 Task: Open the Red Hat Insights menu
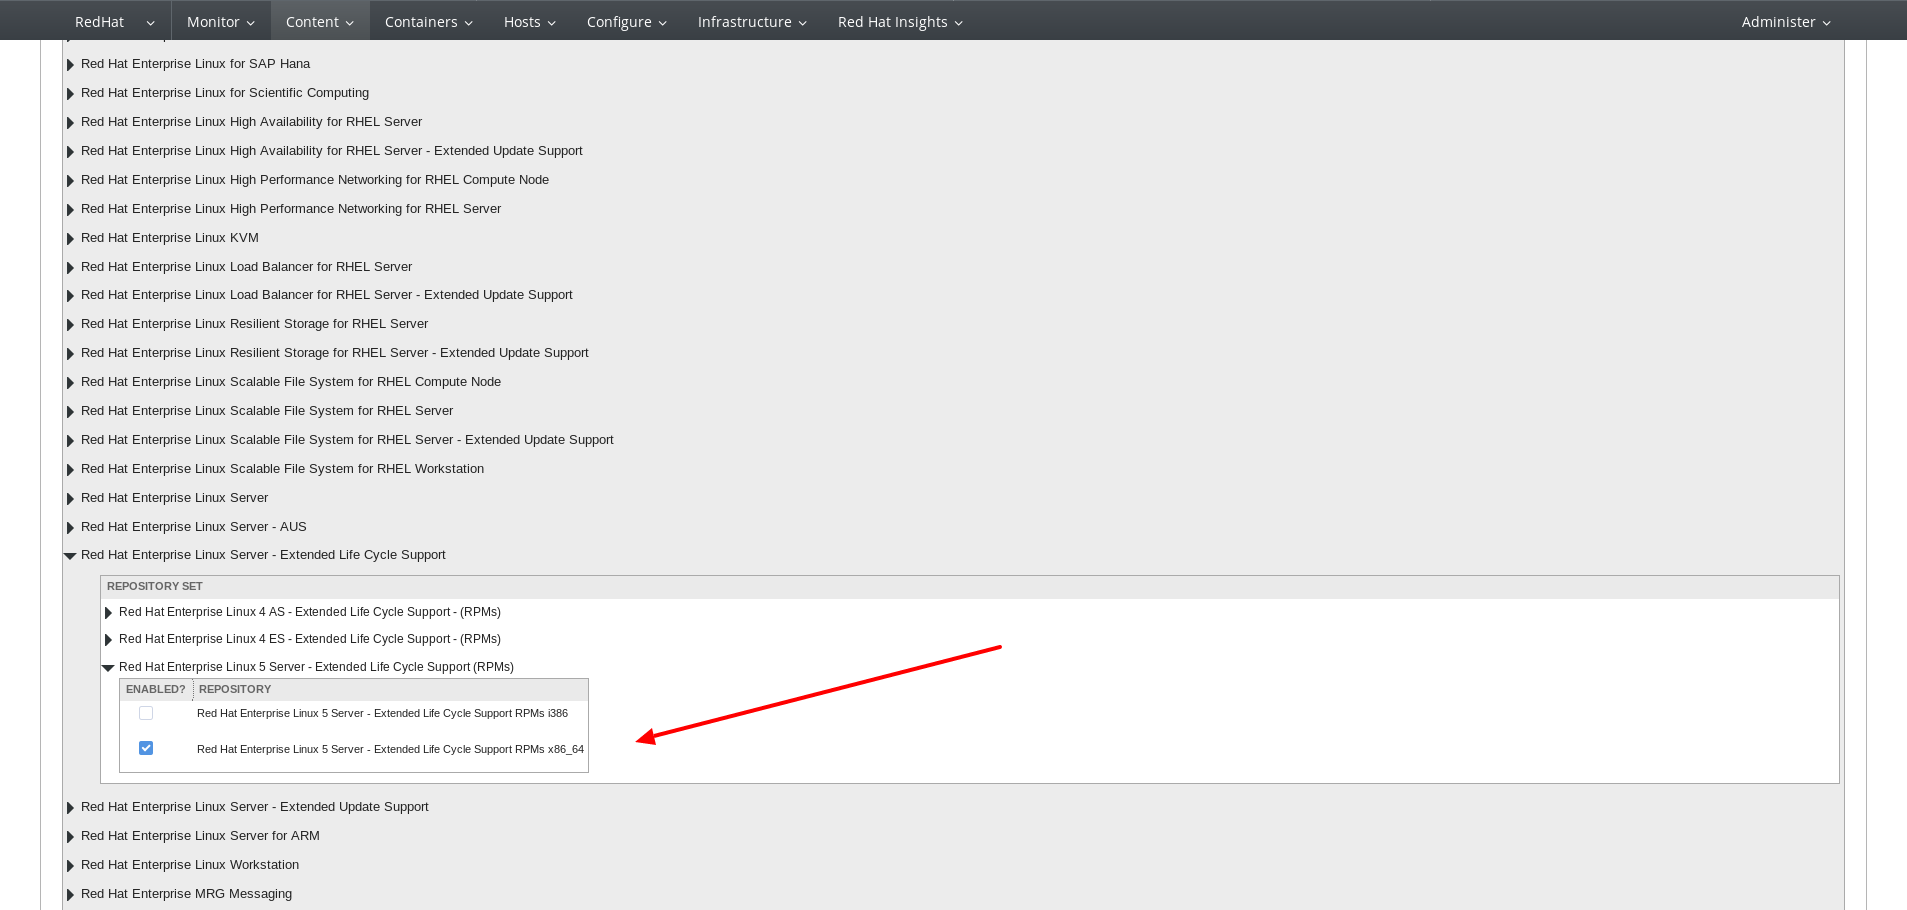[x=899, y=22]
